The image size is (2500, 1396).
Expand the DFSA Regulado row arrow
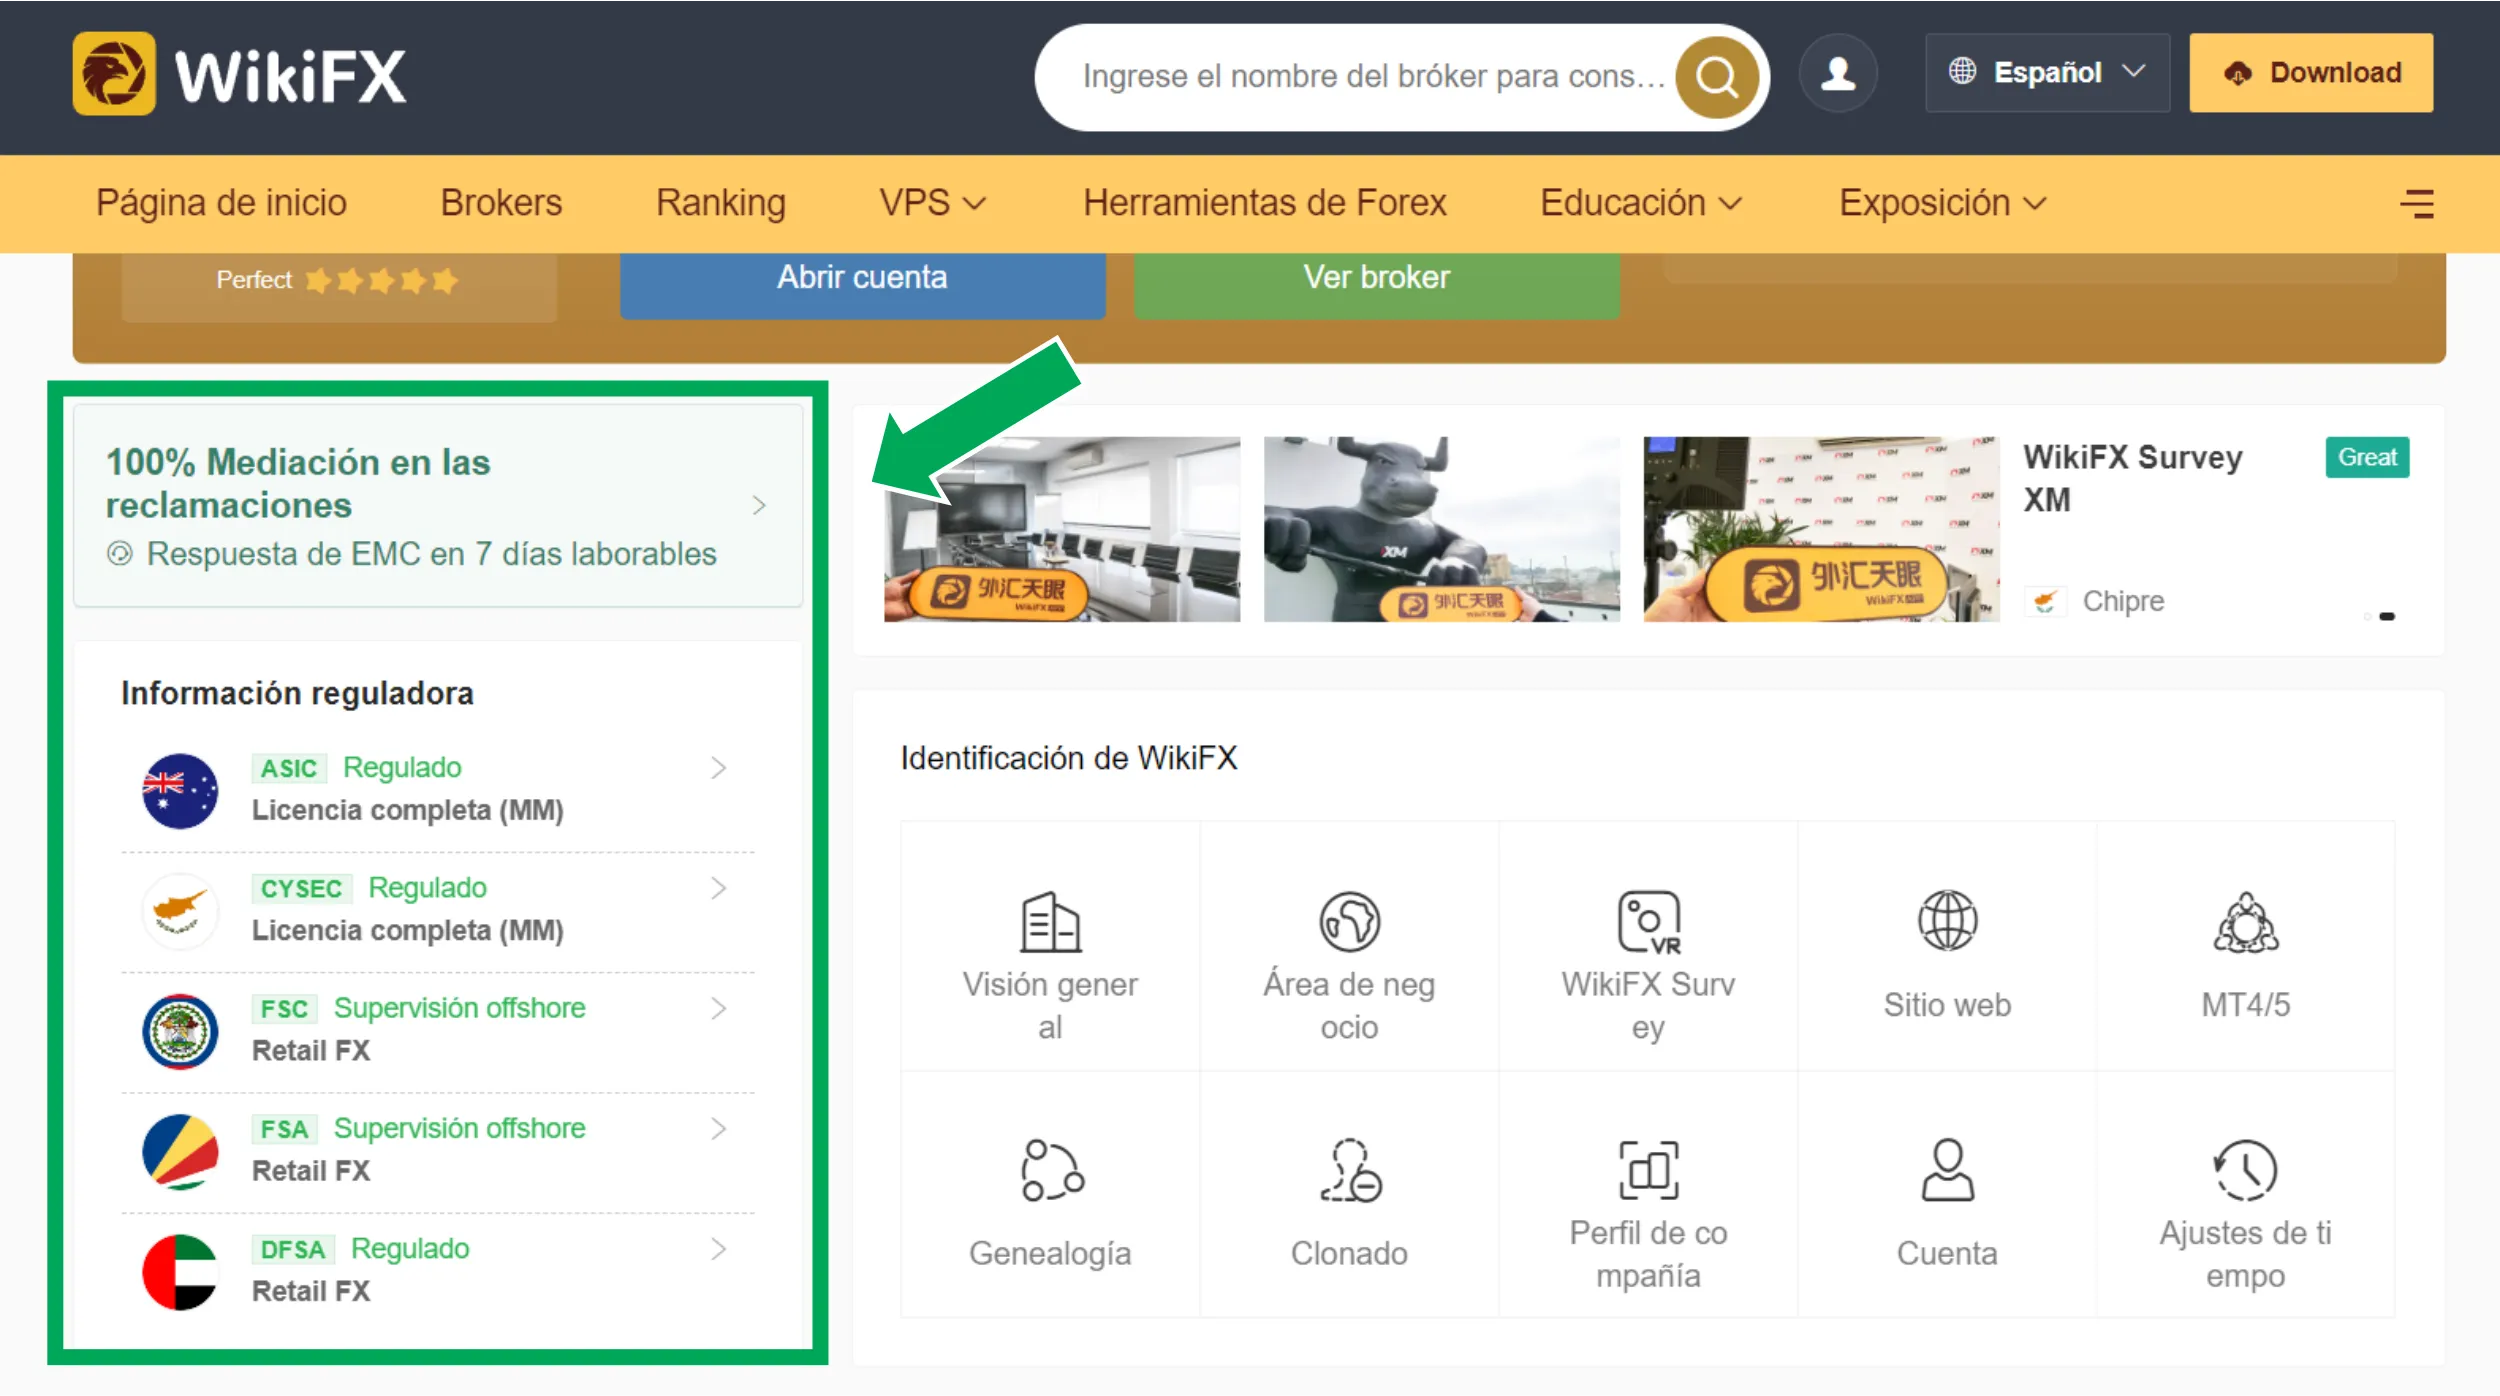click(718, 1249)
